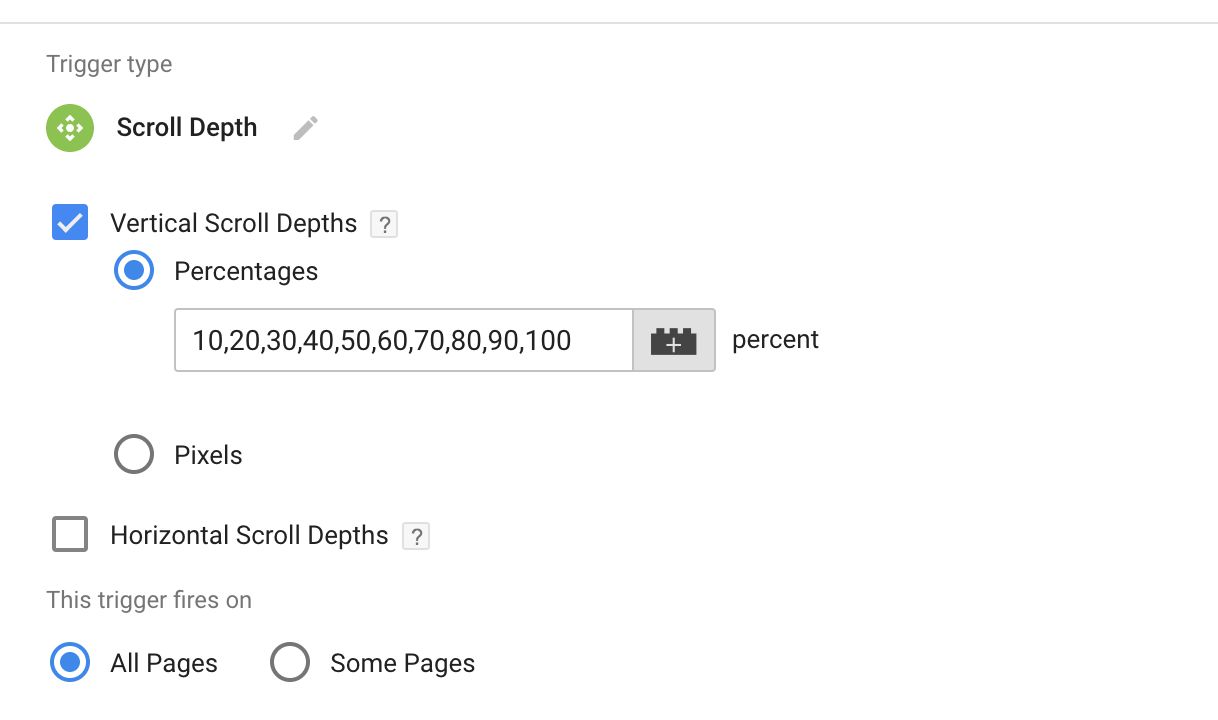The width and height of the screenshot is (1218, 720).
Task: Choose the All Pages radio button
Action: click(70, 663)
